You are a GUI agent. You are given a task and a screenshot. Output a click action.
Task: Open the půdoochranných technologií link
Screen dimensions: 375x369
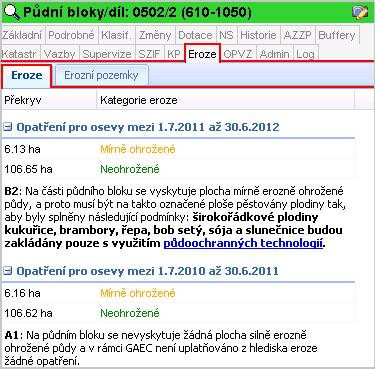point(243,243)
